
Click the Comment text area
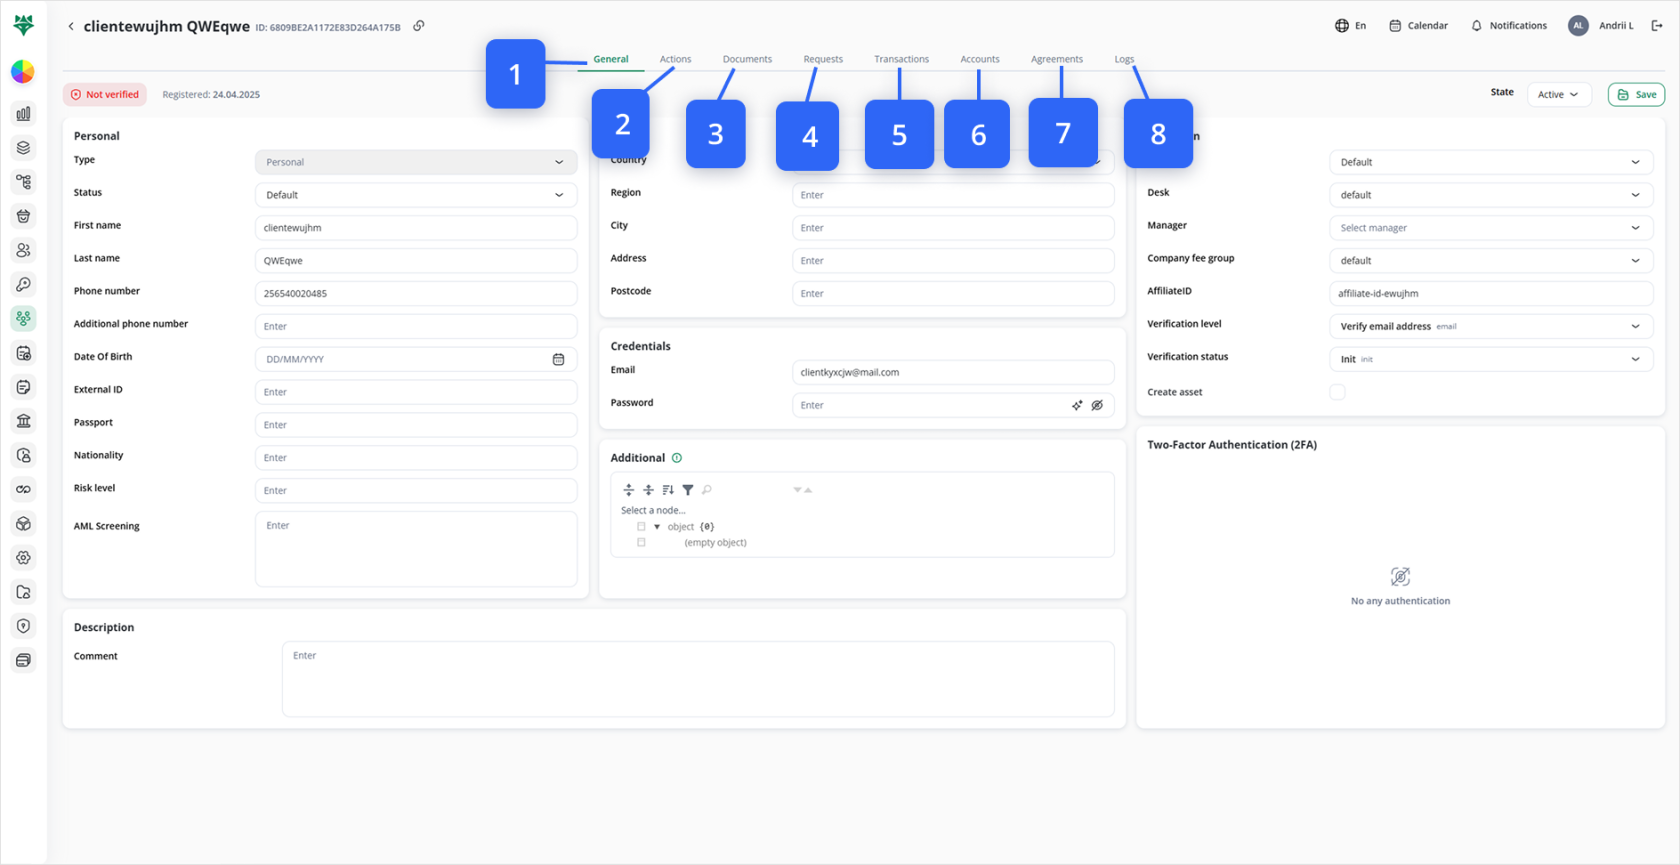[698, 679]
